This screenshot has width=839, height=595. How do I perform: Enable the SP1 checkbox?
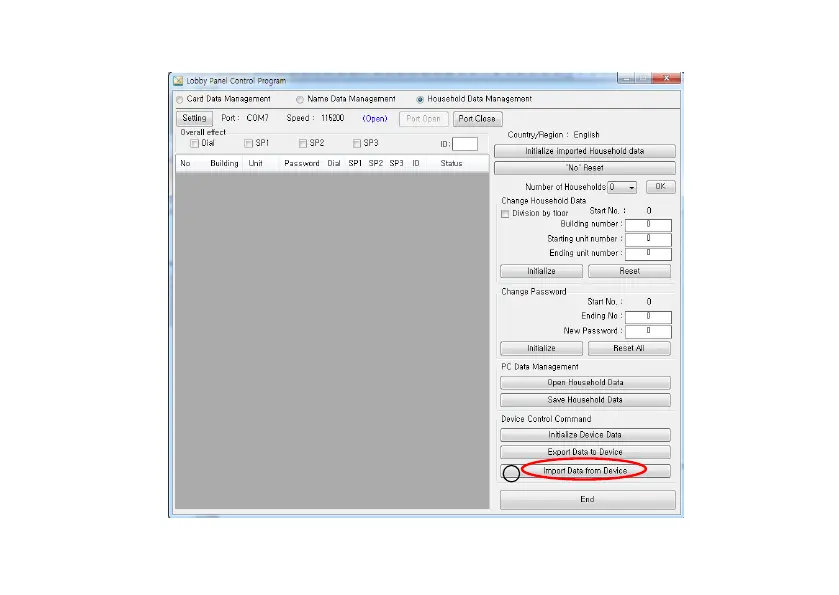click(248, 143)
